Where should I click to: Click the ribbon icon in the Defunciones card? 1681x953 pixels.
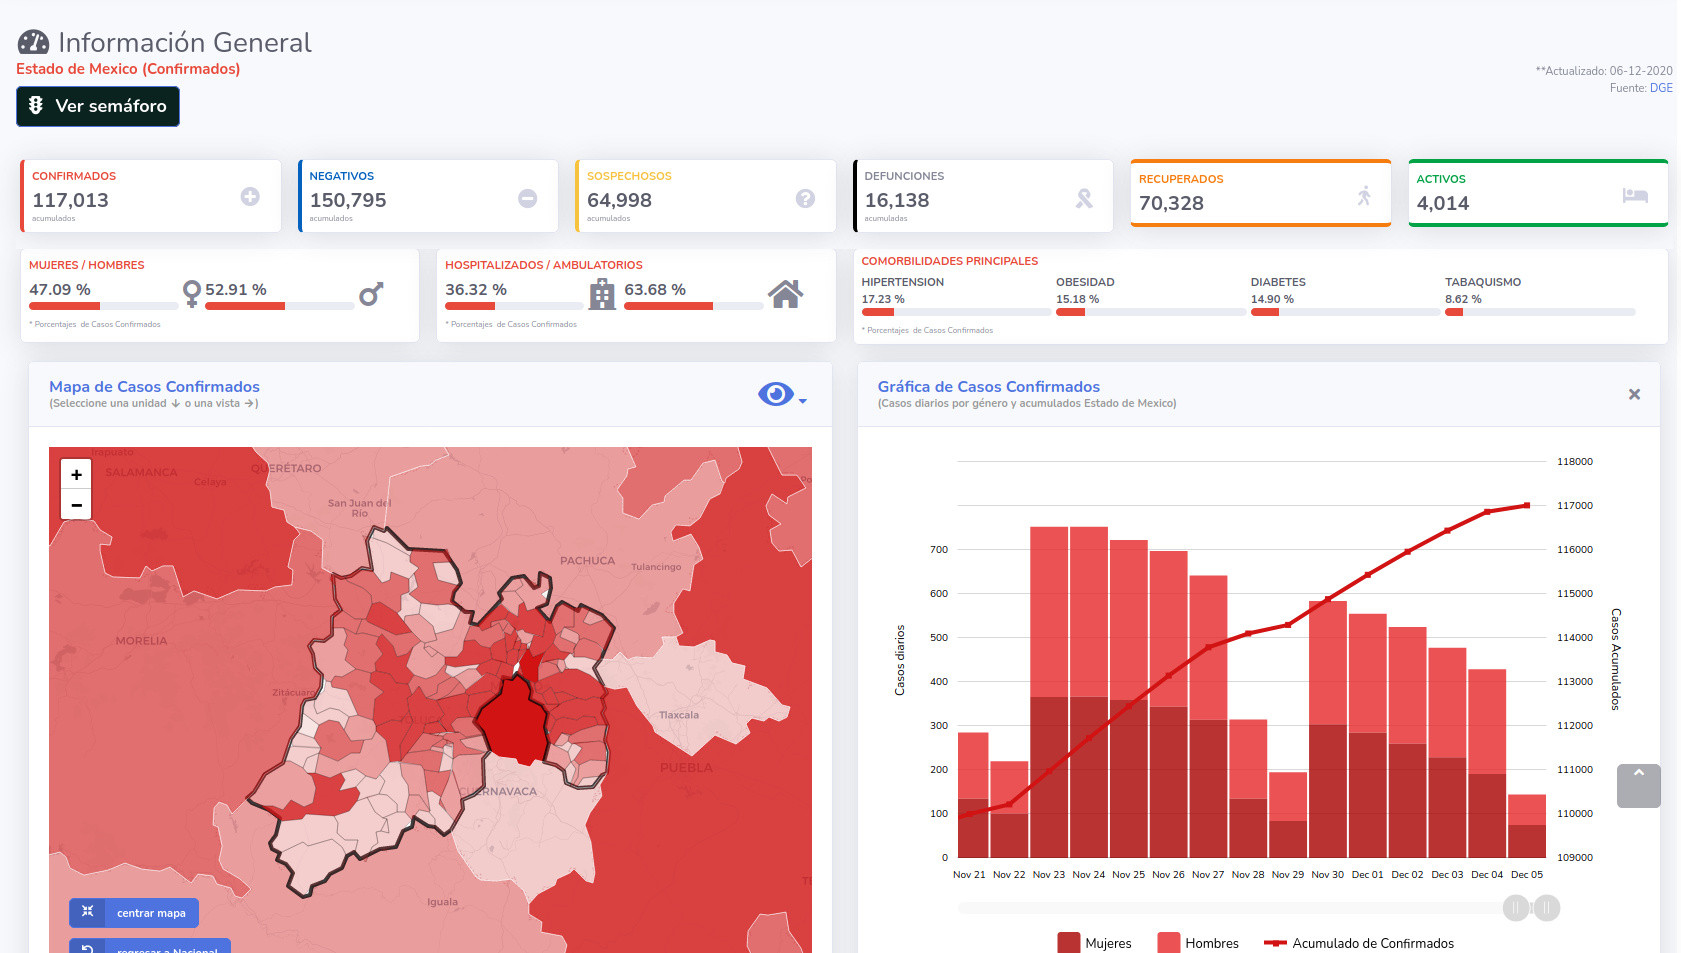[1084, 199]
